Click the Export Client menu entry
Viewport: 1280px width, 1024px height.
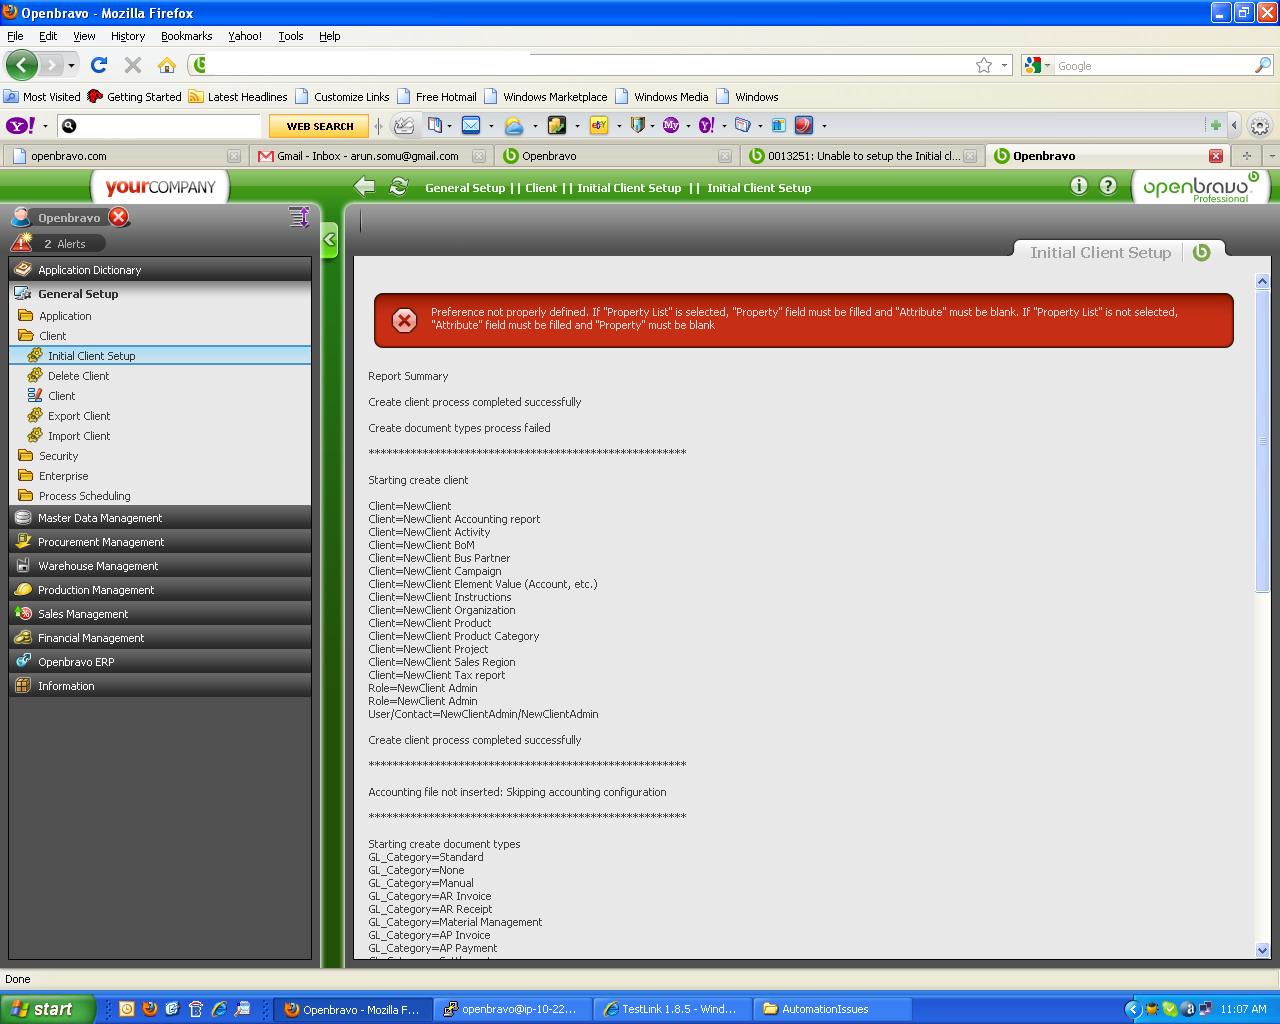point(79,416)
